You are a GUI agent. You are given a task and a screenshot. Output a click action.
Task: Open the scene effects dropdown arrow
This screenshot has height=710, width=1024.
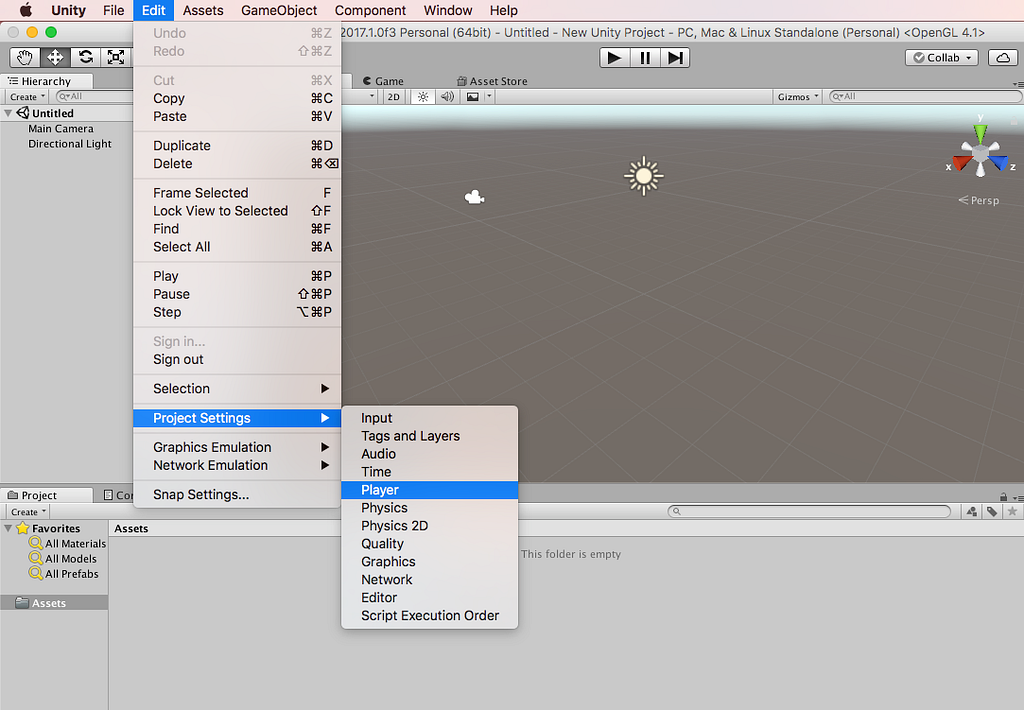pos(488,97)
